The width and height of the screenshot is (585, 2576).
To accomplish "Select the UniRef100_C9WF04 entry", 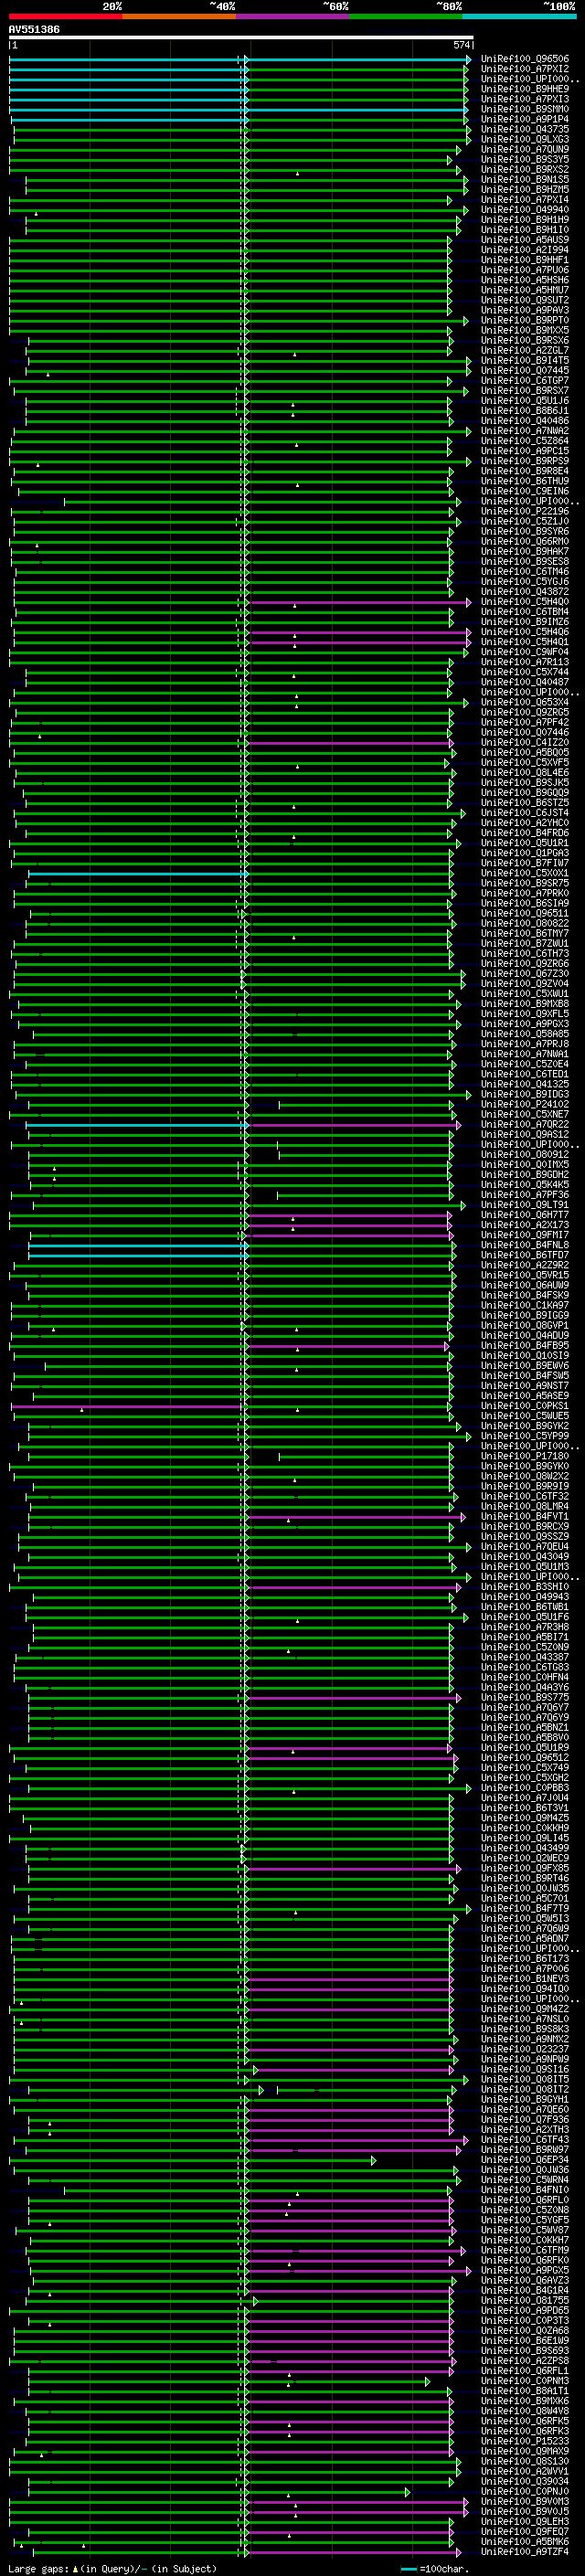I will (525, 652).
